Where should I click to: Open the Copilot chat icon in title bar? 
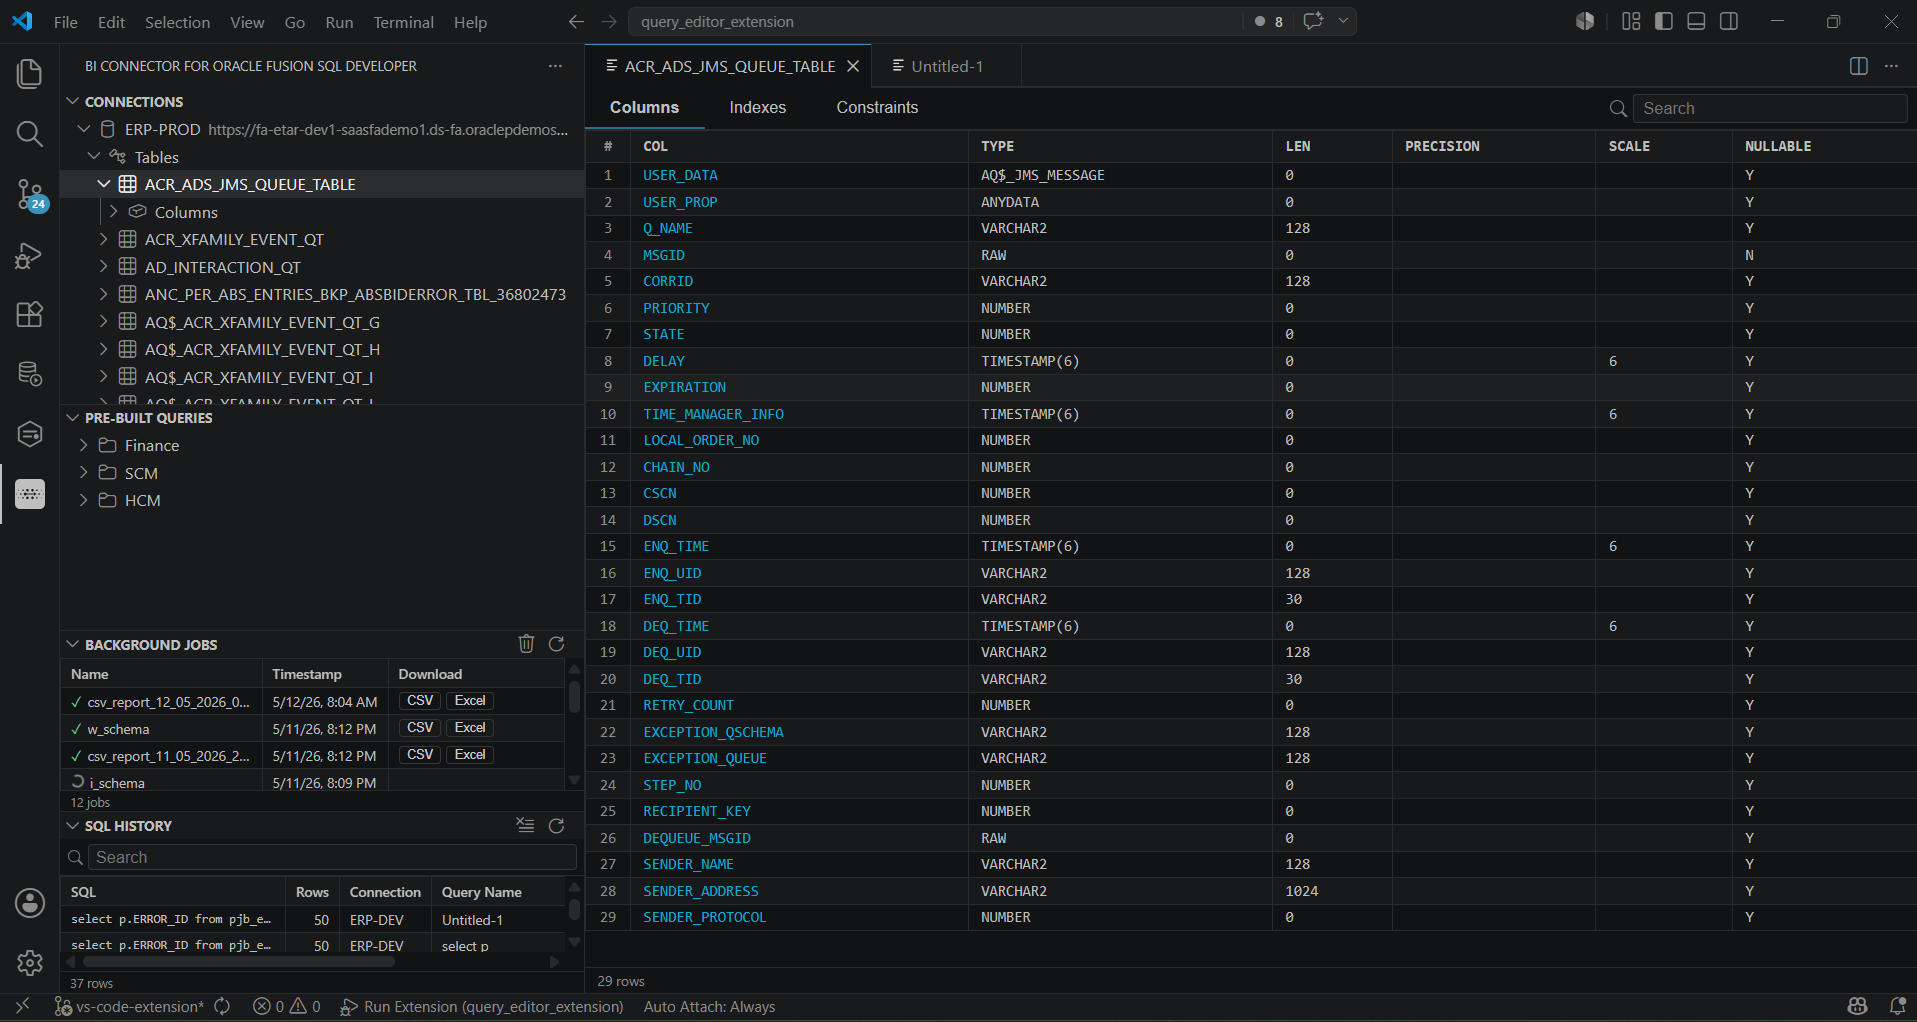pyautogui.click(x=1313, y=21)
